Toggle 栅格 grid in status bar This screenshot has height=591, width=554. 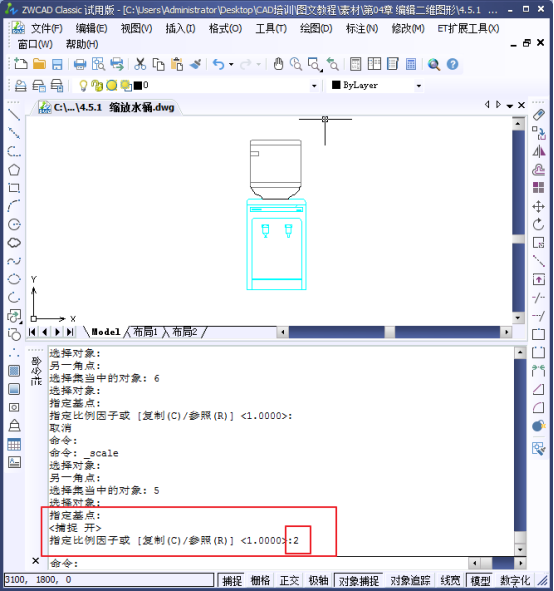click(x=260, y=580)
